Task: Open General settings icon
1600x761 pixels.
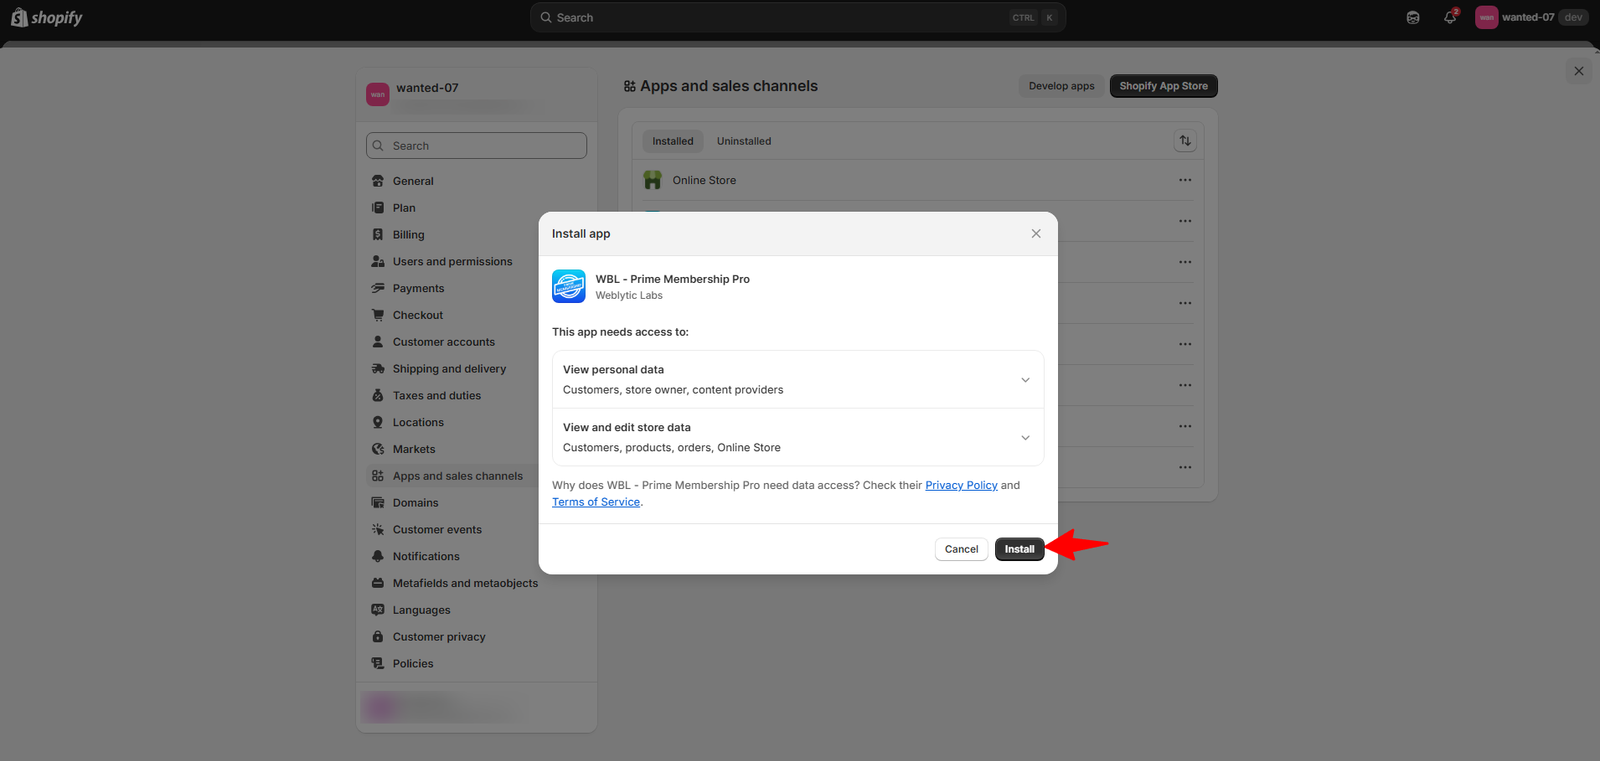Action: [378, 181]
